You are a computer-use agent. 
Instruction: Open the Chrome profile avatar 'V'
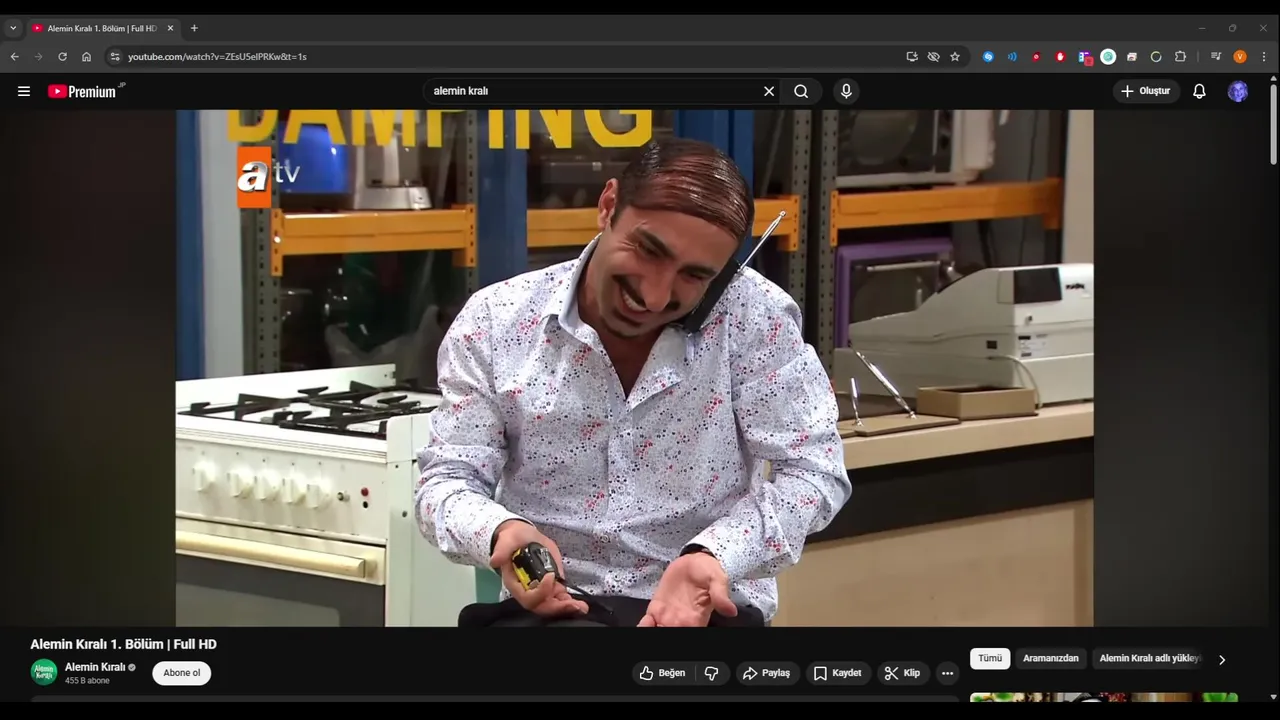click(1240, 57)
